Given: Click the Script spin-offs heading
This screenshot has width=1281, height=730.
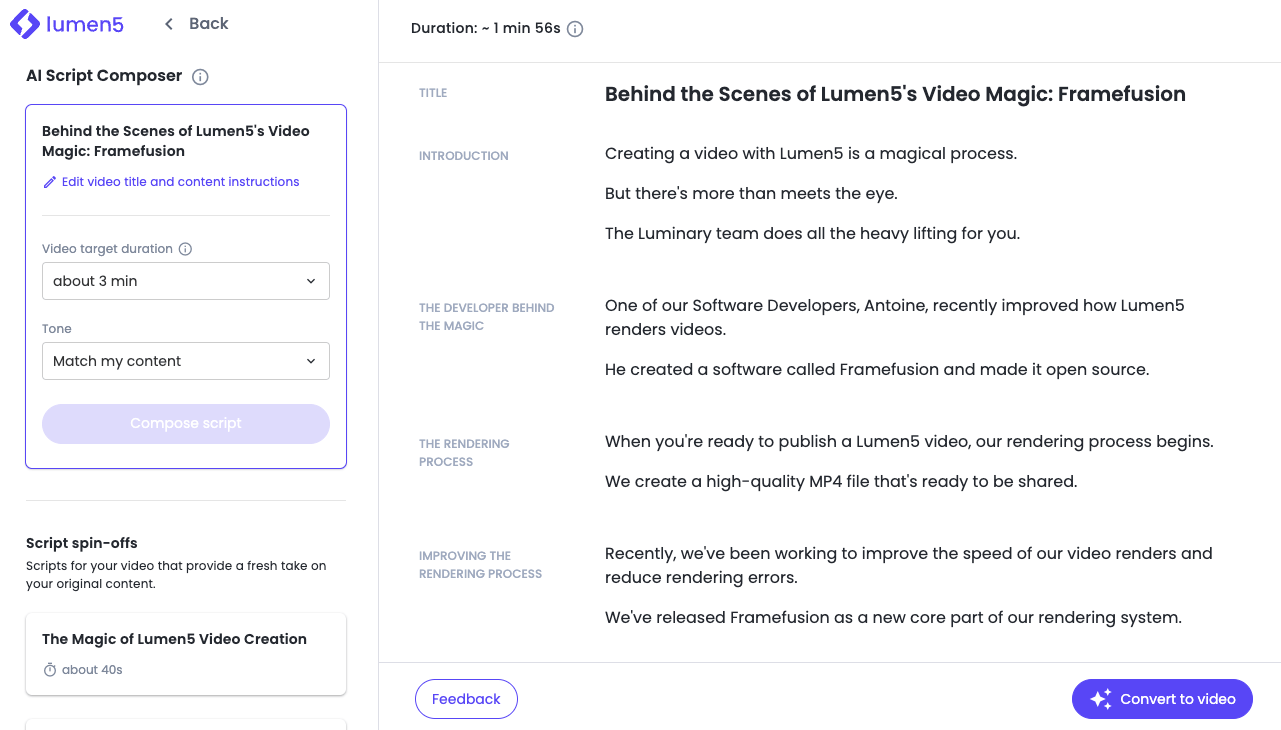Looking at the screenshot, I should click(82, 543).
